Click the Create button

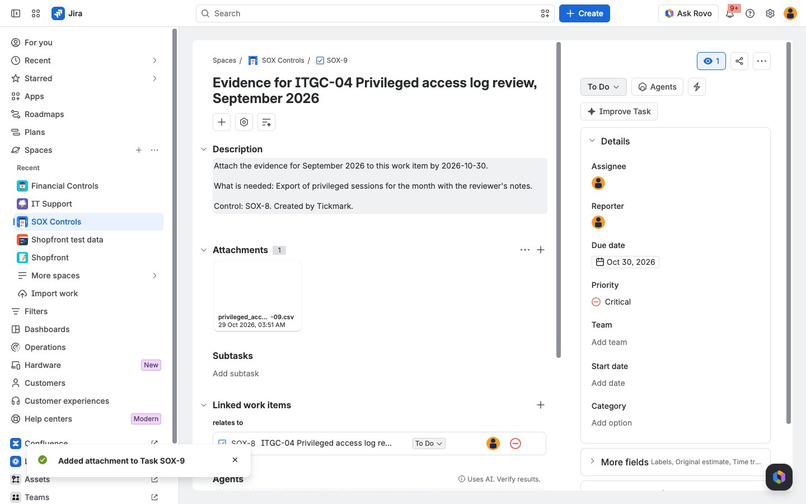[584, 13]
